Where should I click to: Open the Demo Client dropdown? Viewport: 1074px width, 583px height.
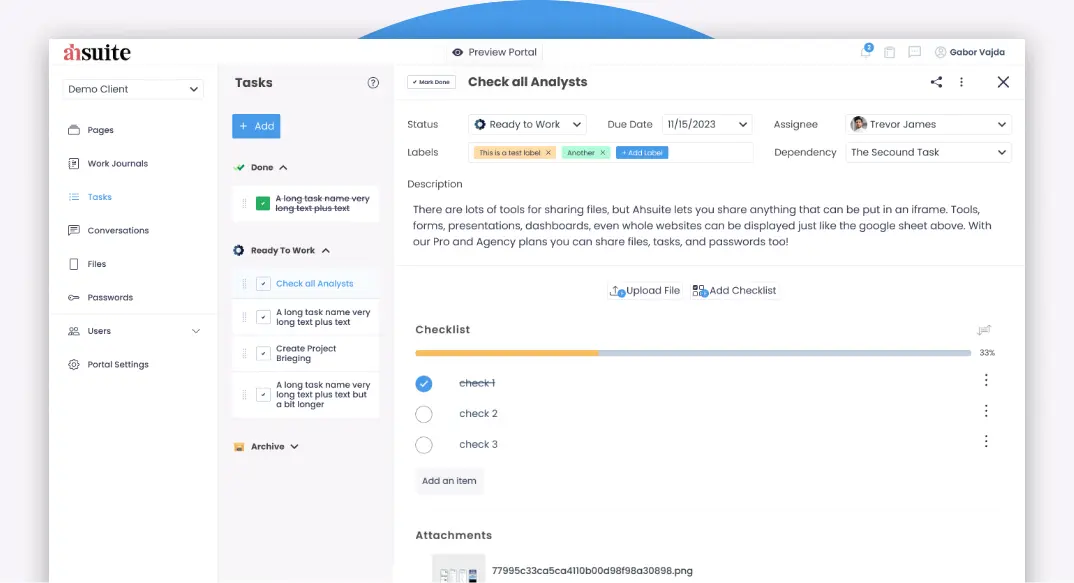coord(132,89)
